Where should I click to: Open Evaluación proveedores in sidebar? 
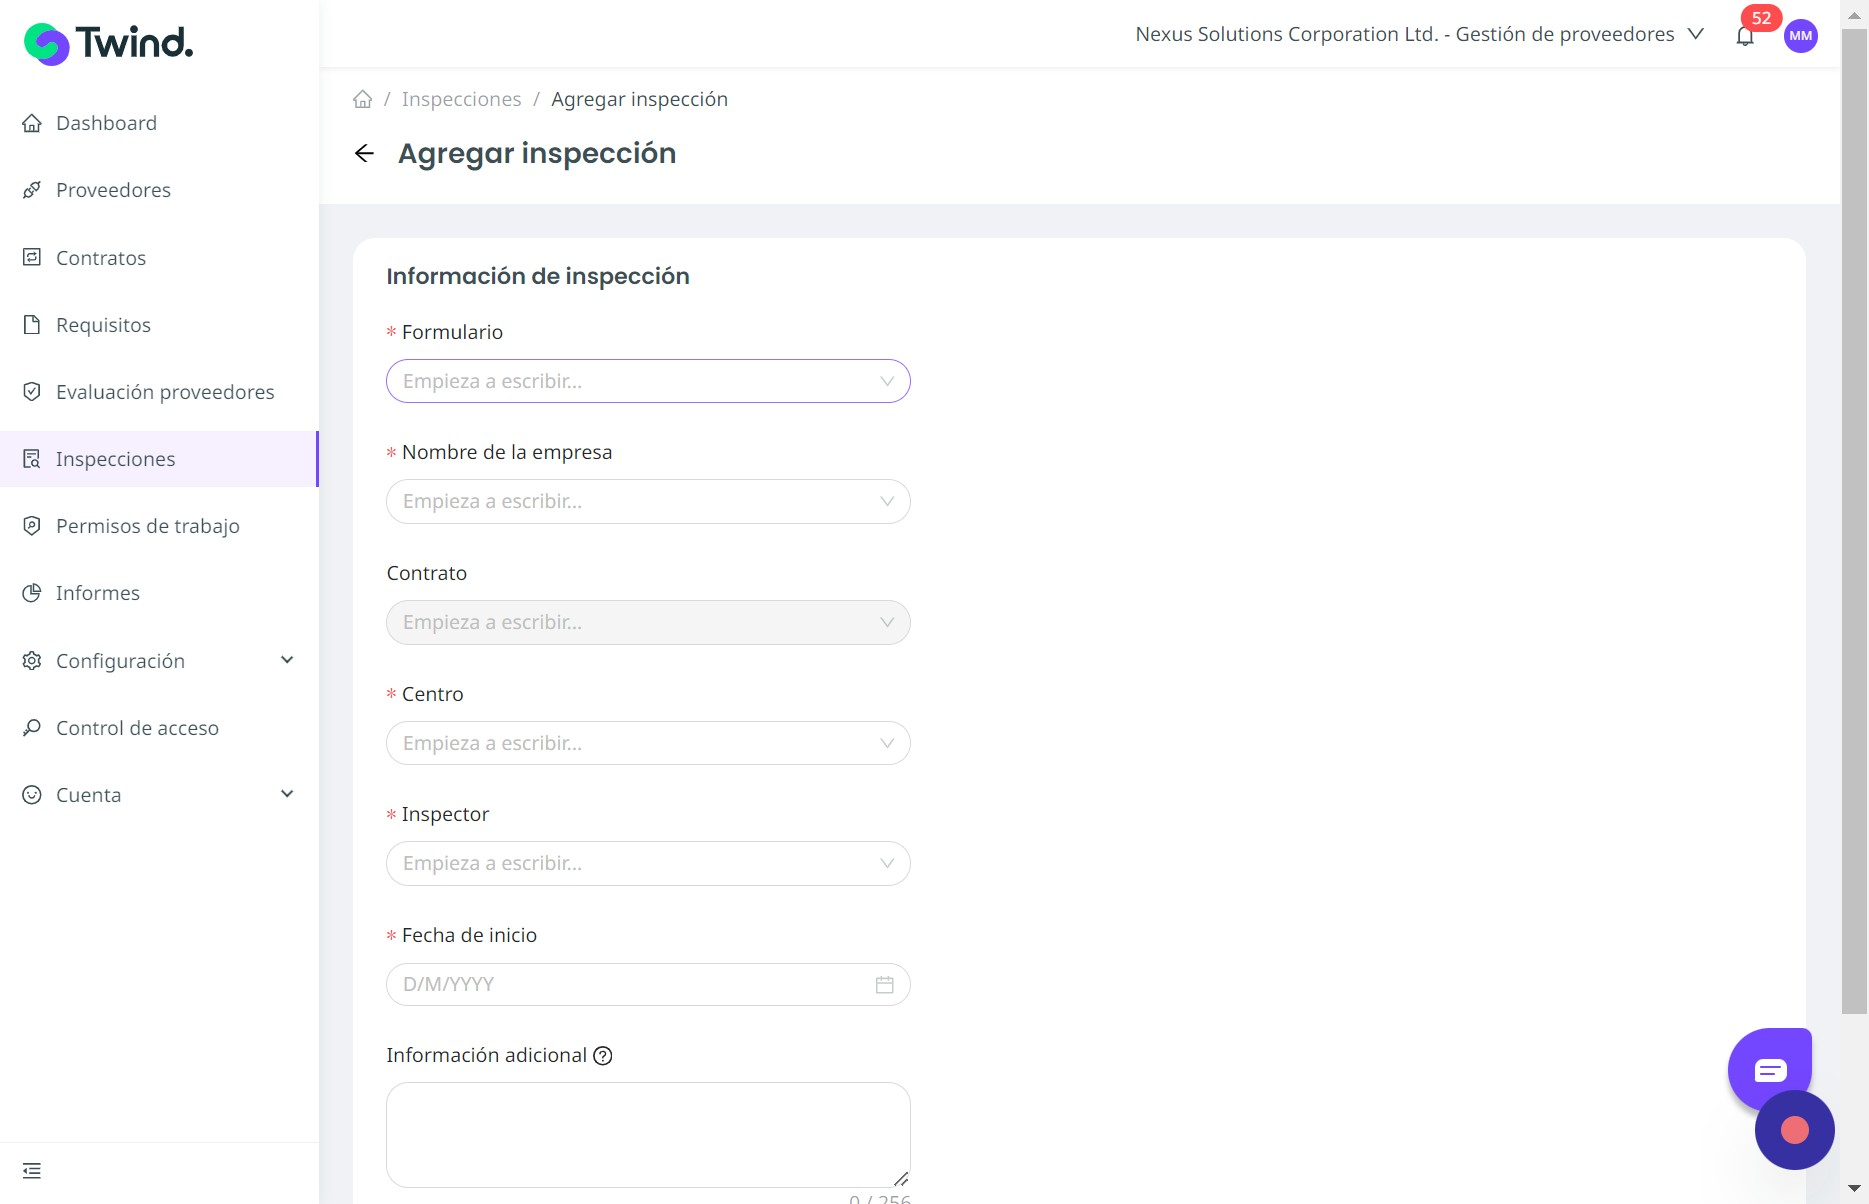[x=159, y=392]
